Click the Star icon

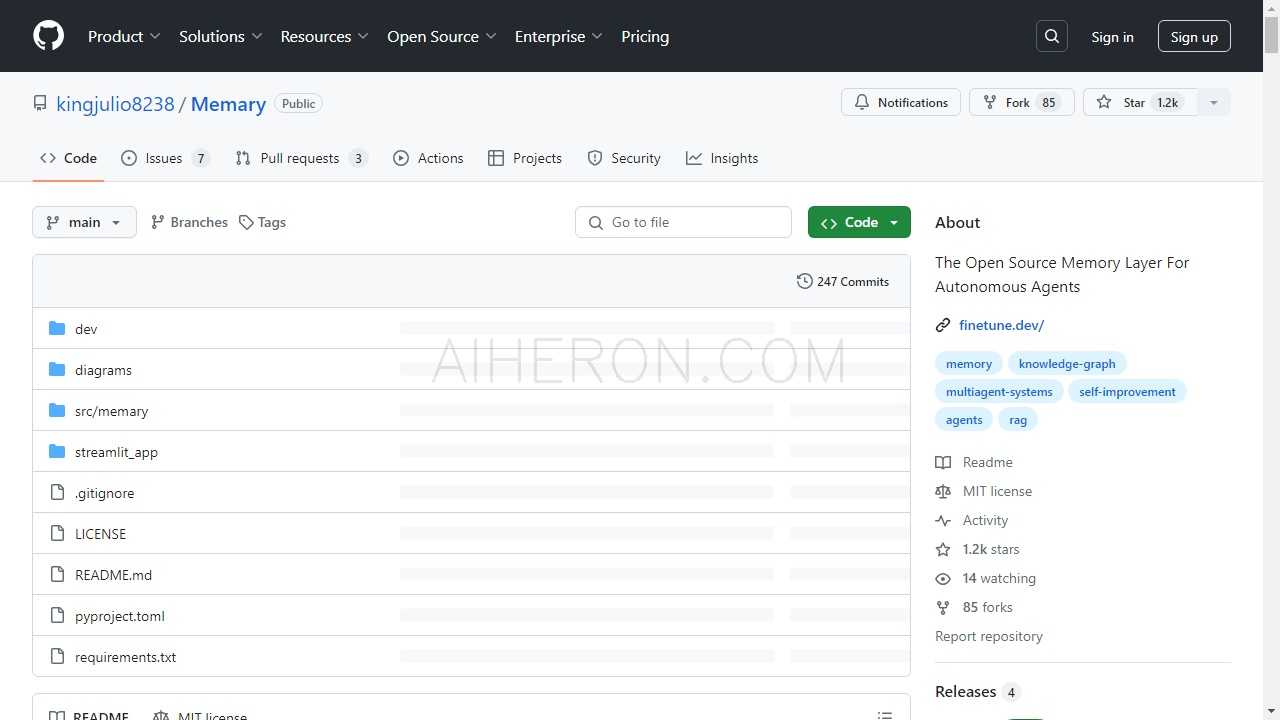[x=1104, y=102]
